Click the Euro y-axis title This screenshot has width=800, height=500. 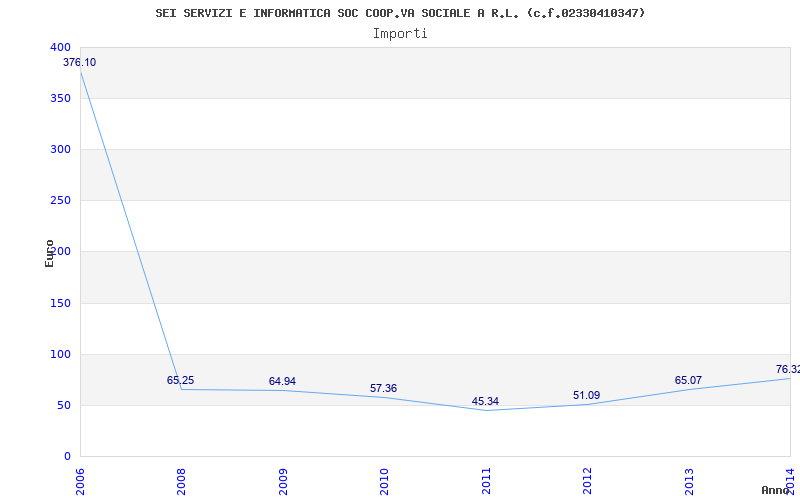pos(49,253)
